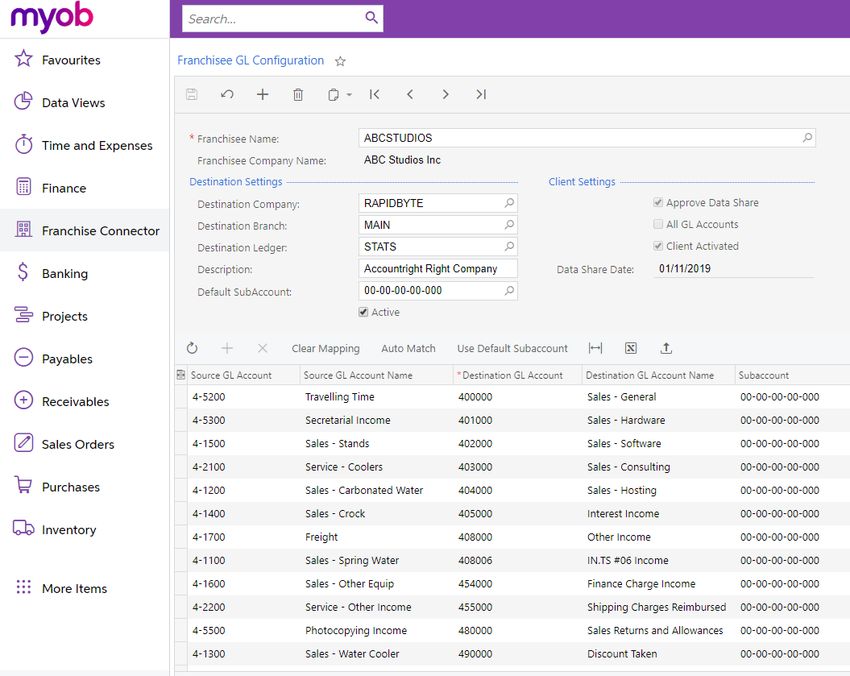This screenshot has height=676, width=850.
Task: Enable All GL Accounts checkbox
Action: point(658,224)
